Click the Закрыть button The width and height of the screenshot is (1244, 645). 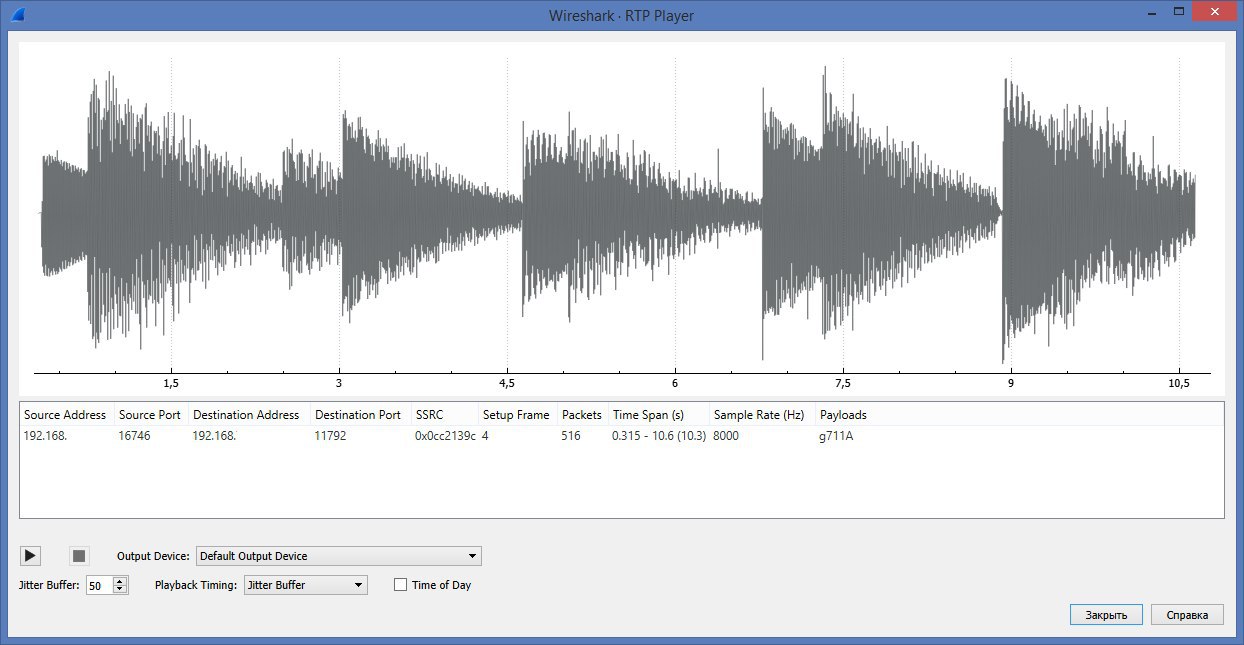tap(1107, 615)
